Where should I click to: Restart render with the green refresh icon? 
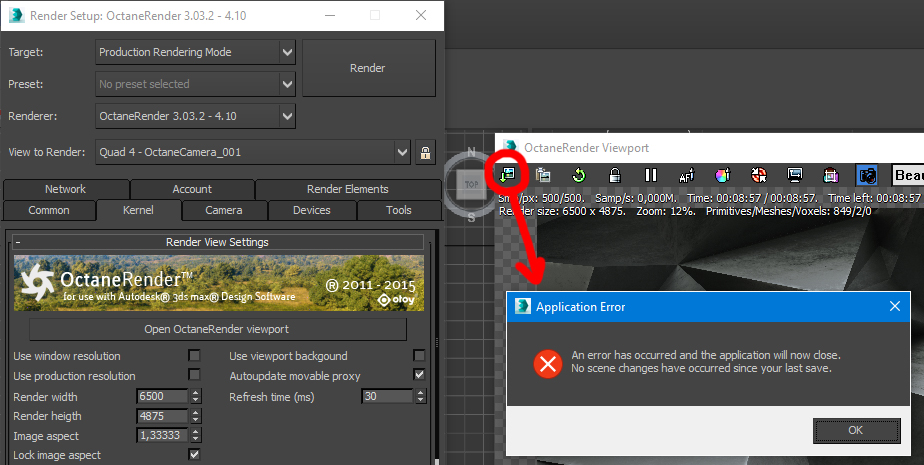[x=579, y=175]
